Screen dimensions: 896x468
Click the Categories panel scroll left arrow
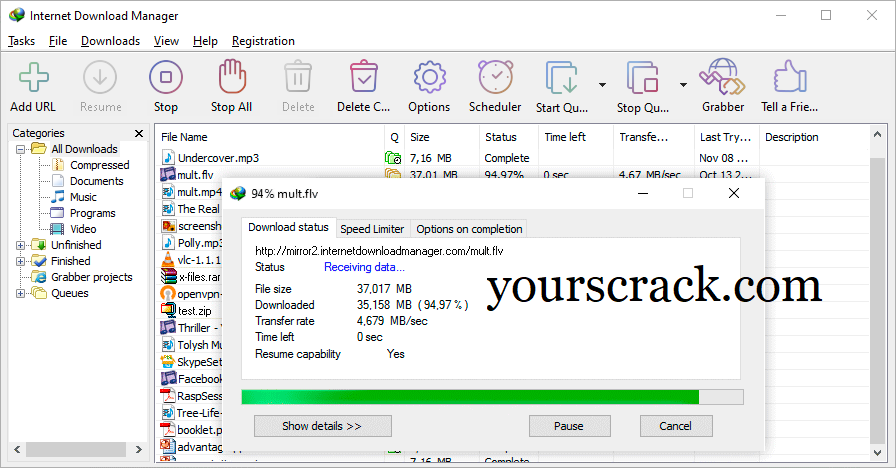(x=17, y=450)
